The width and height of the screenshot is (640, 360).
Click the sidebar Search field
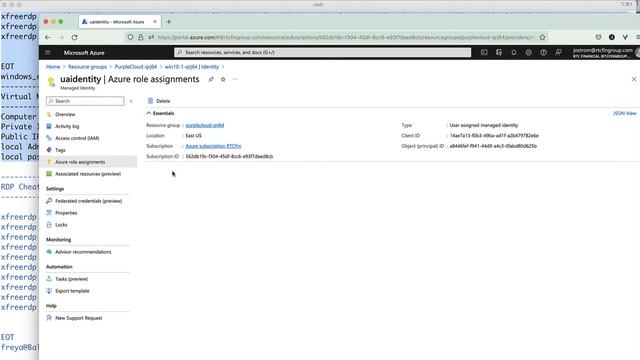85,101
